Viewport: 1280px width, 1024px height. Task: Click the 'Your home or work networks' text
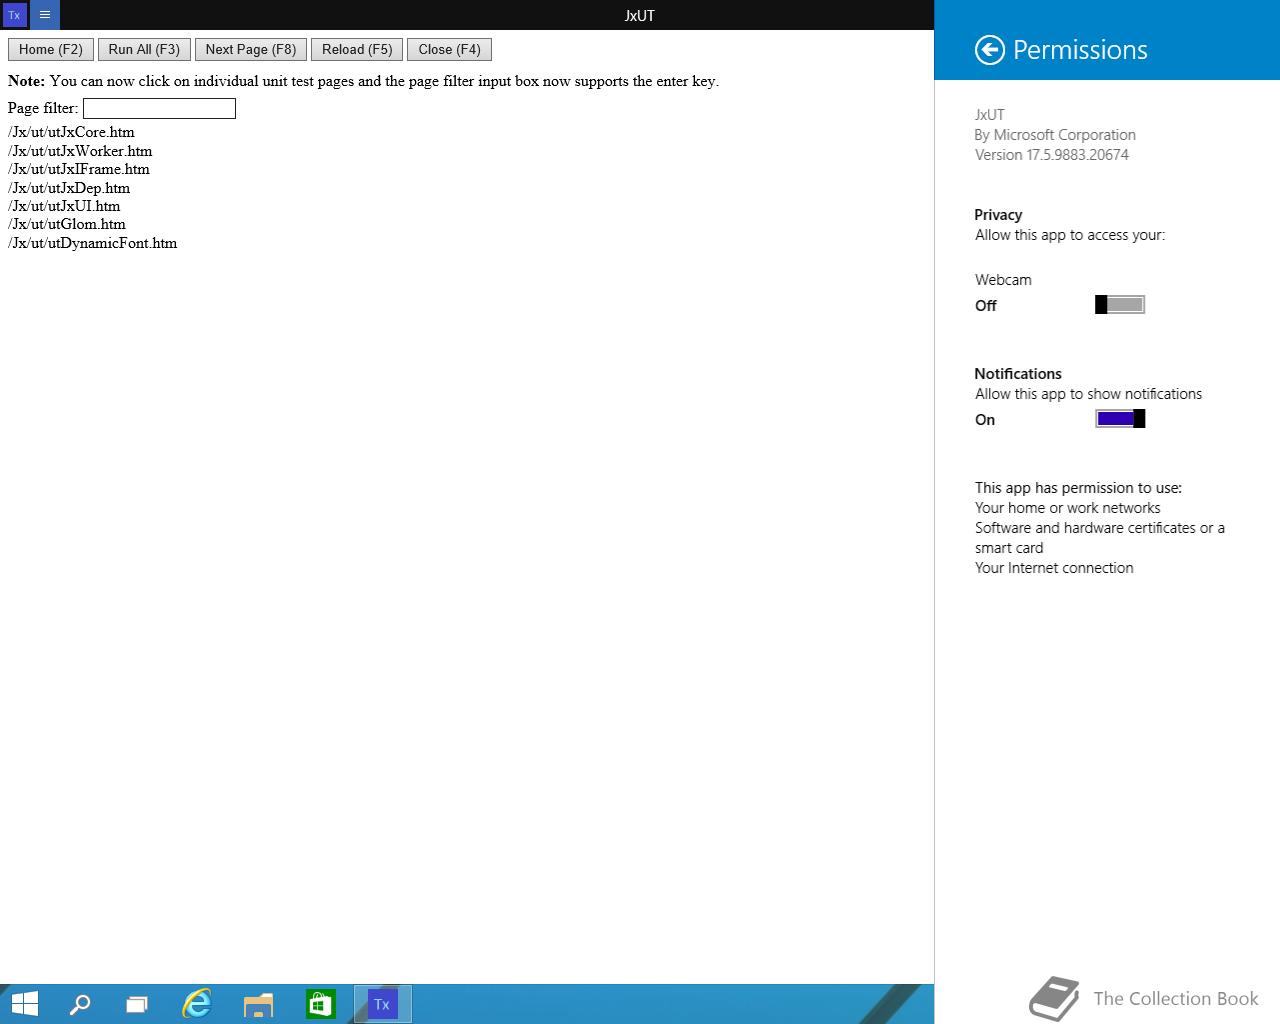[1067, 508]
